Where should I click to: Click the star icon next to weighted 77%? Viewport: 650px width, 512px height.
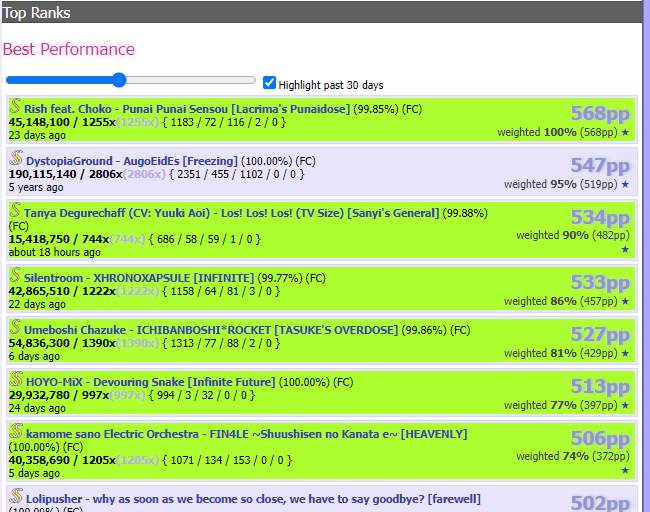click(626, 405)
